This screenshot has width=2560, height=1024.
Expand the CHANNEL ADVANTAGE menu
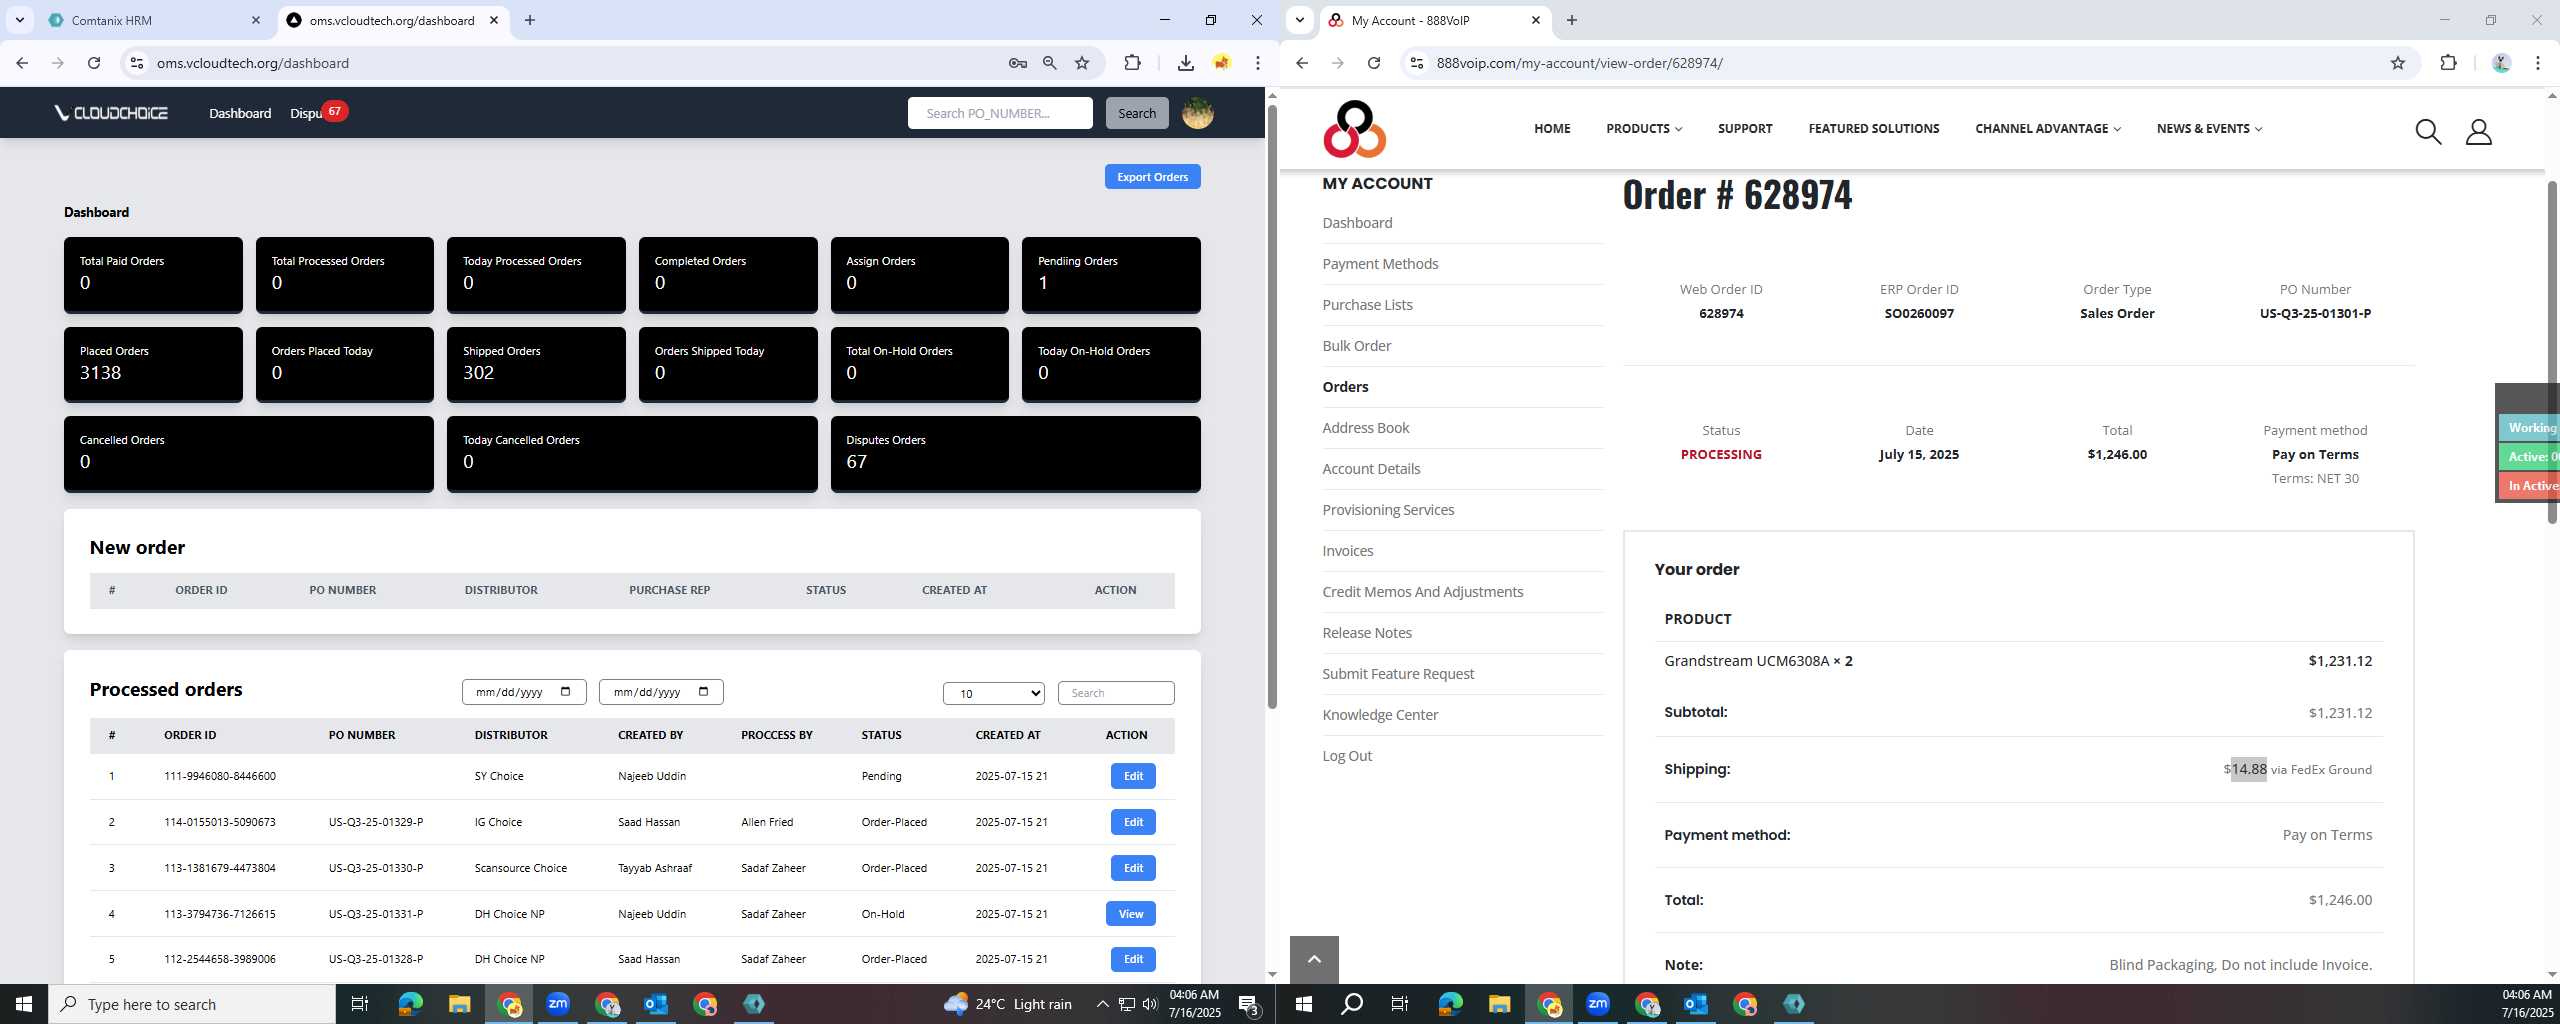click(x=2048, y=129)
